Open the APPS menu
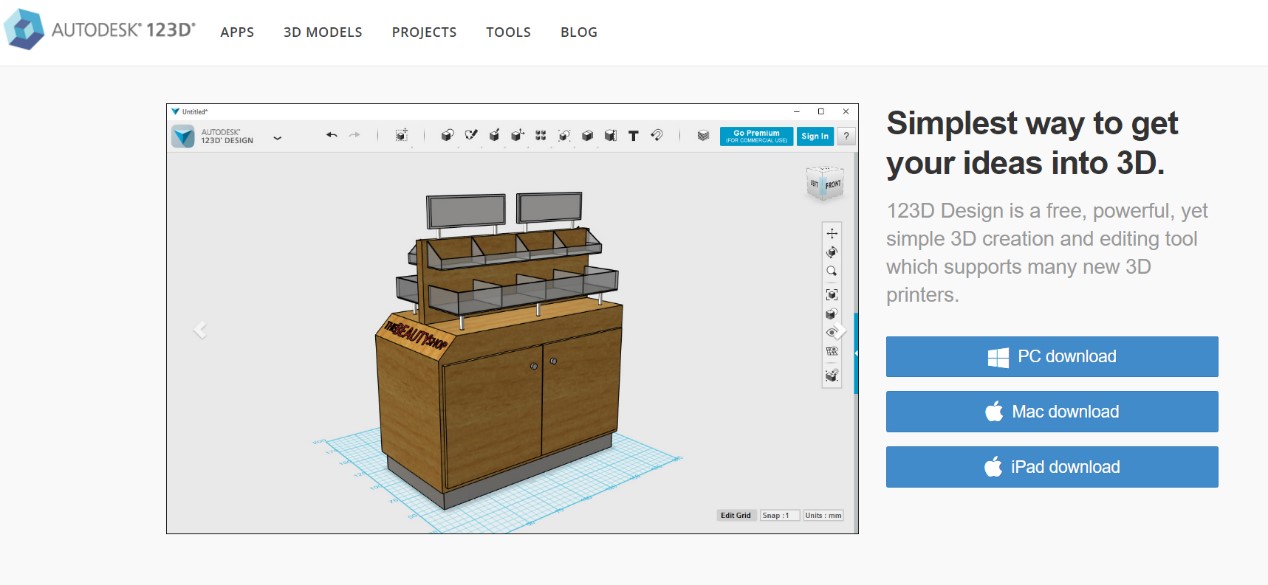The image size is (1268, 585). point(237,32)
